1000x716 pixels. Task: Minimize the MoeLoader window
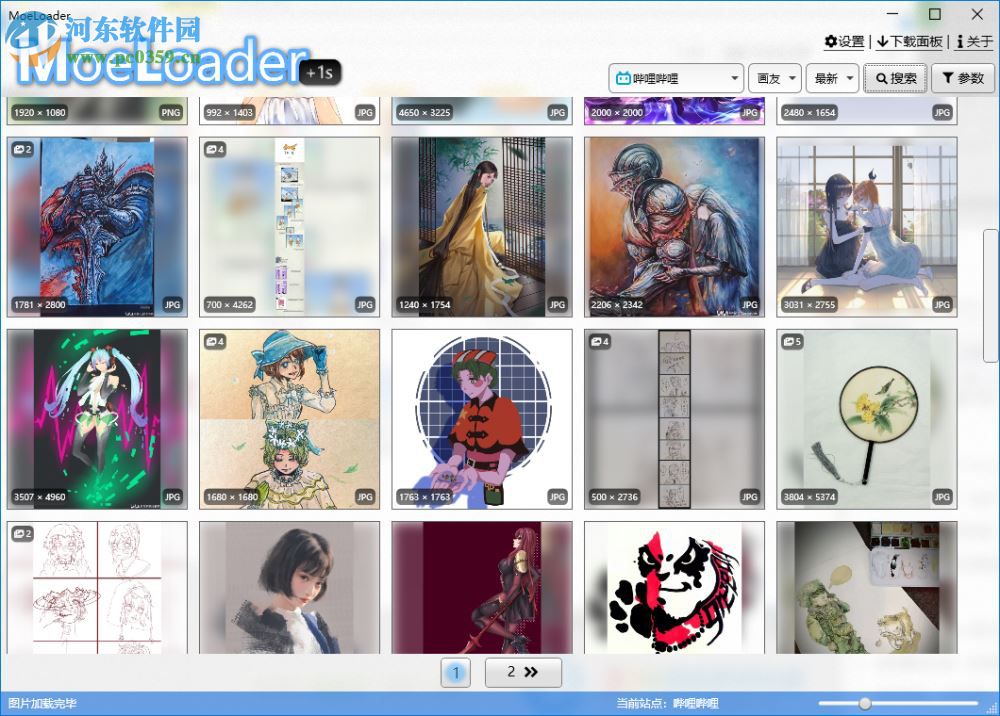coord(892,14)
